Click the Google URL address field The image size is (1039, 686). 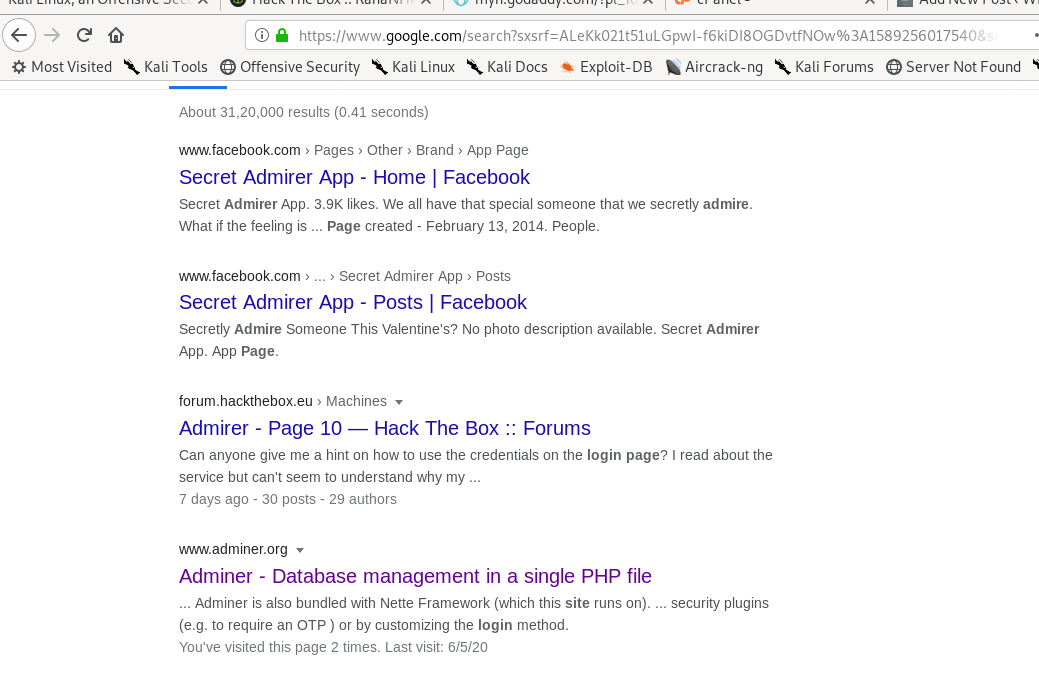pos(640,36)
